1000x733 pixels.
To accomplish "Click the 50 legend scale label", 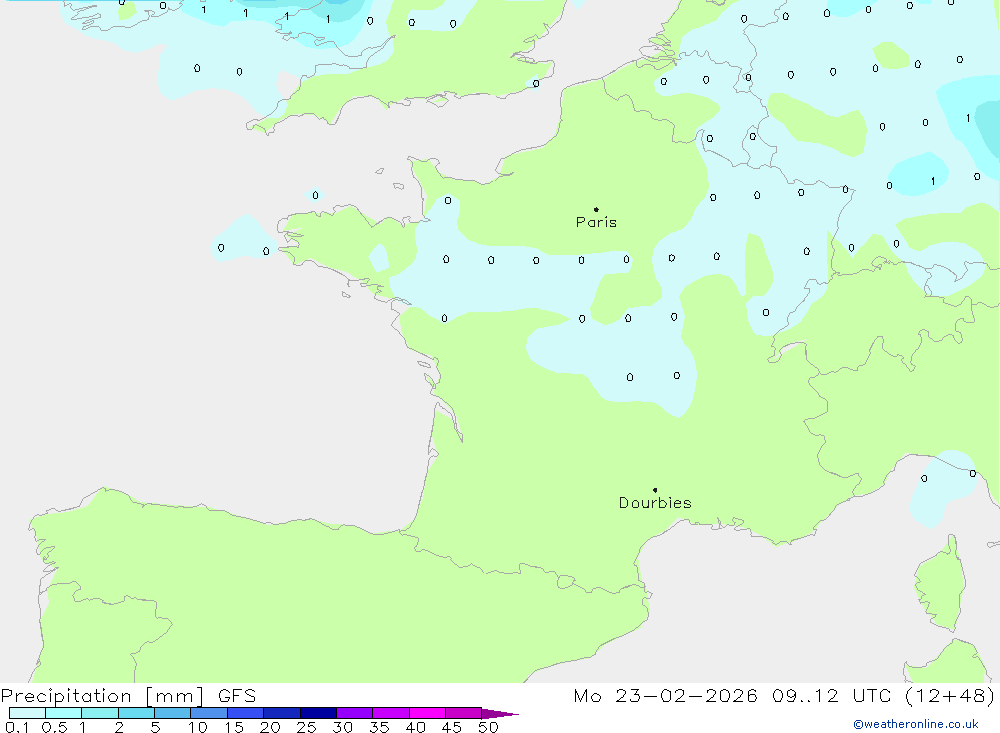I will [489, 727].
